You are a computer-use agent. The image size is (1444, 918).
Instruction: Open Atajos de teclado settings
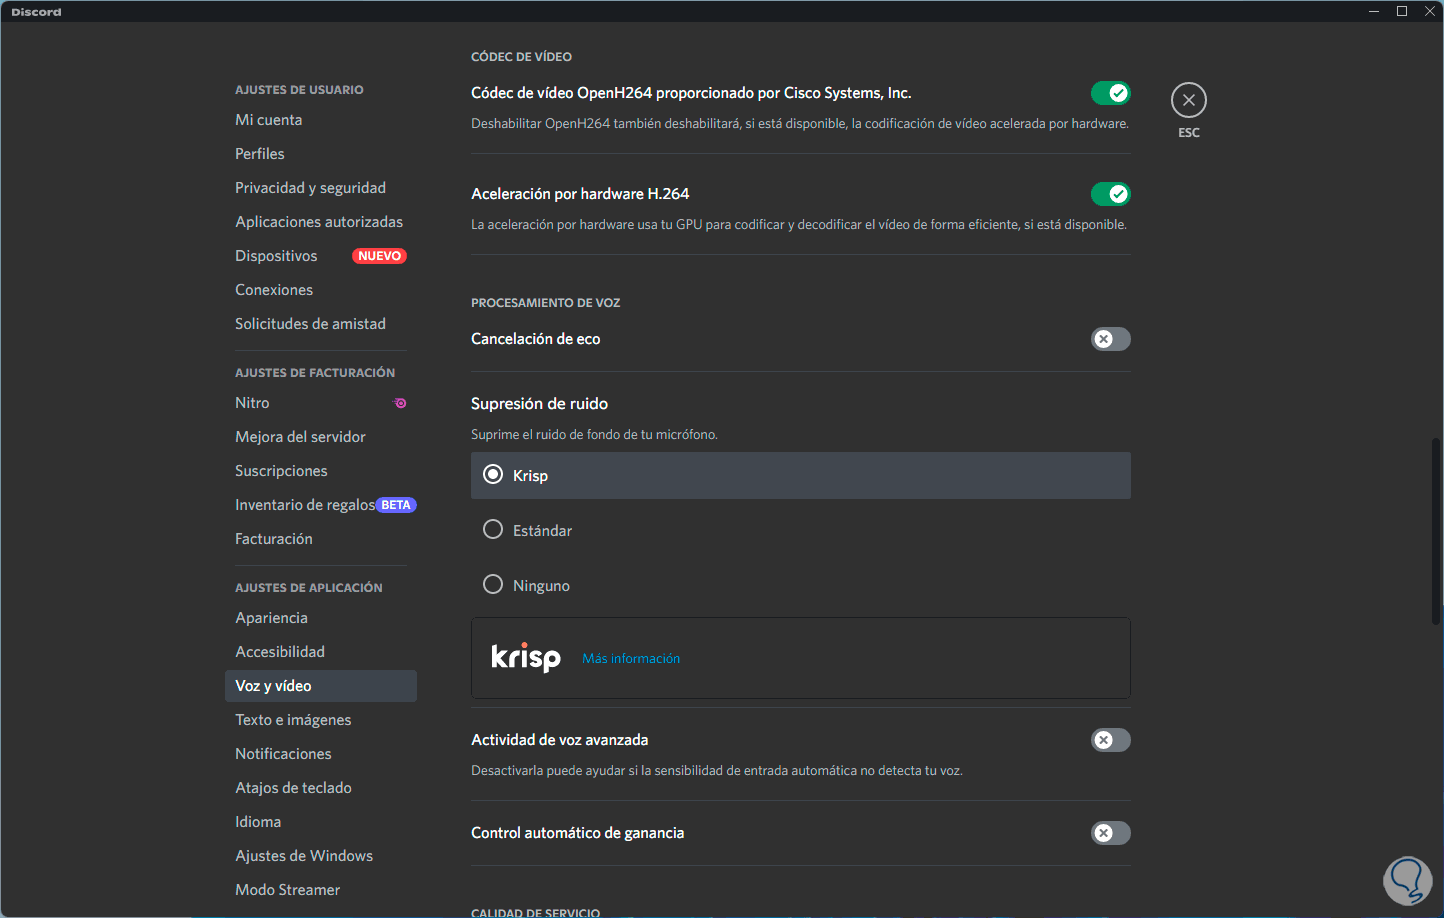coord(293,788)
